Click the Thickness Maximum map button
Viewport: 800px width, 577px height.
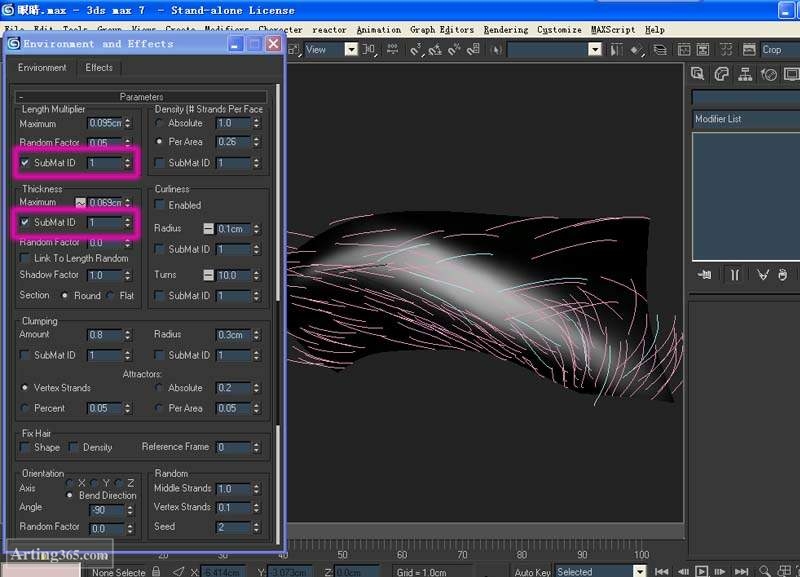[x=80, y=203]
